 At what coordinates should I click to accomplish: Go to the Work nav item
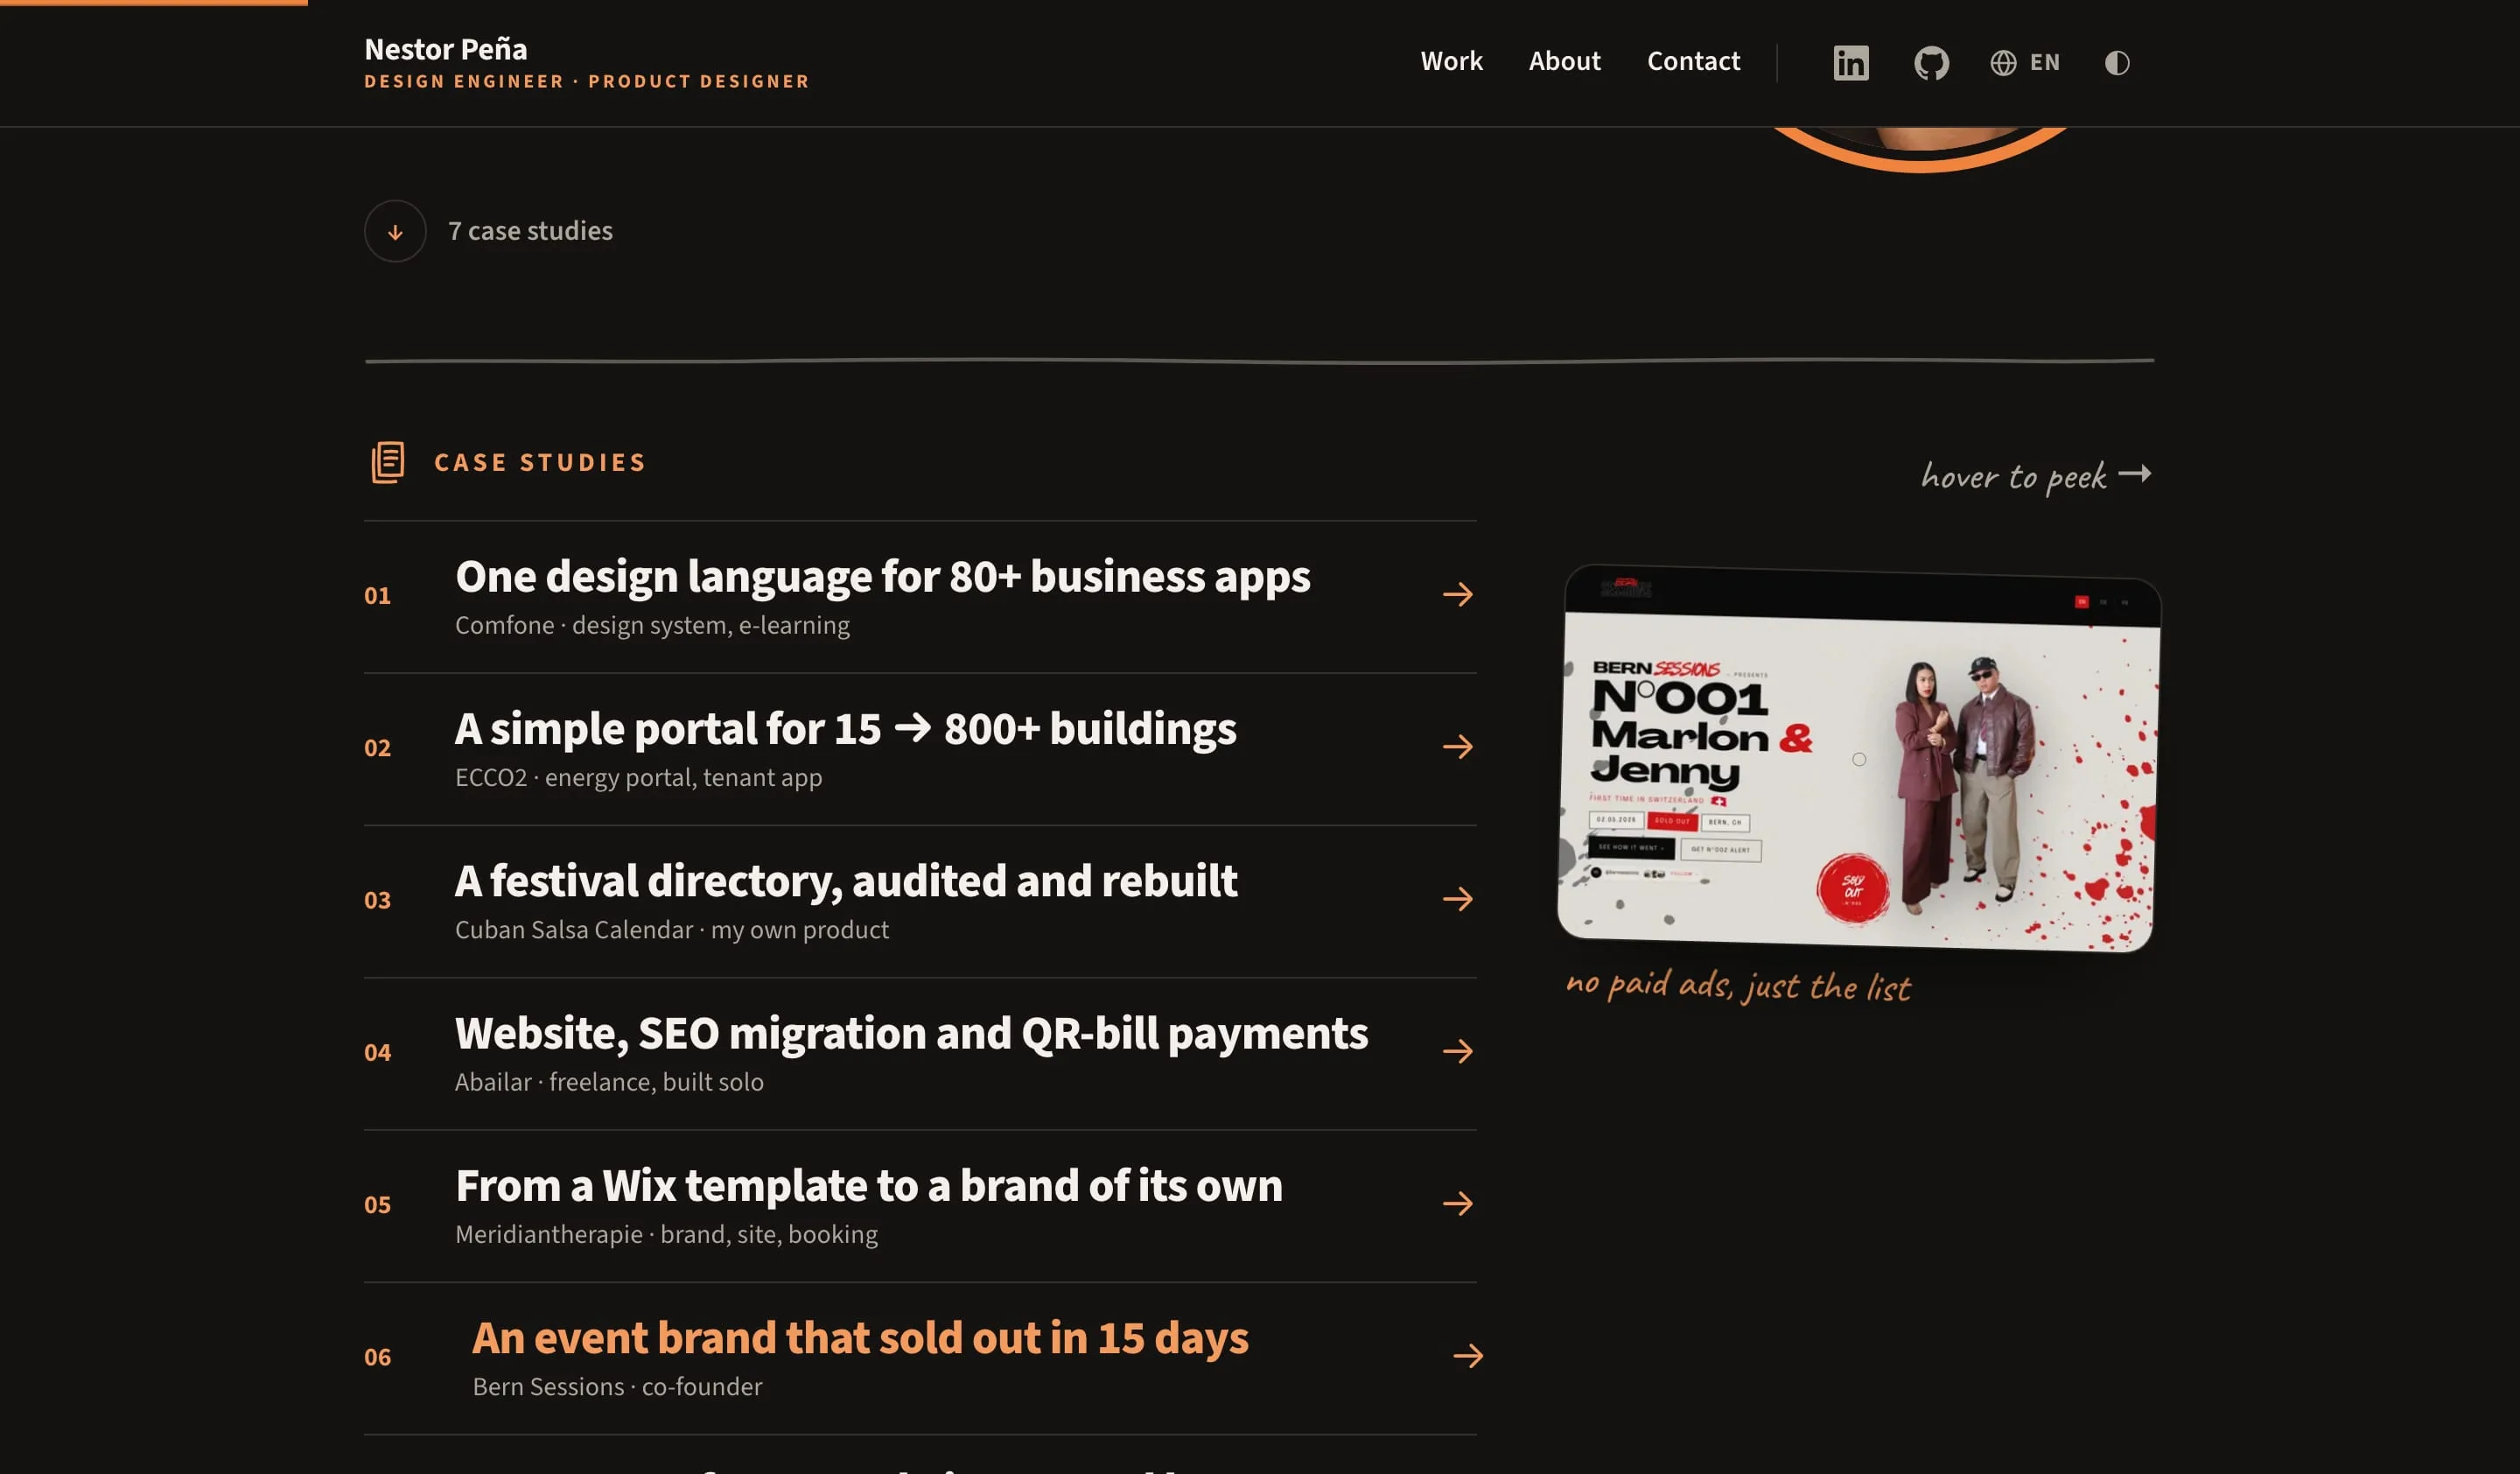tap(1451, 61)
